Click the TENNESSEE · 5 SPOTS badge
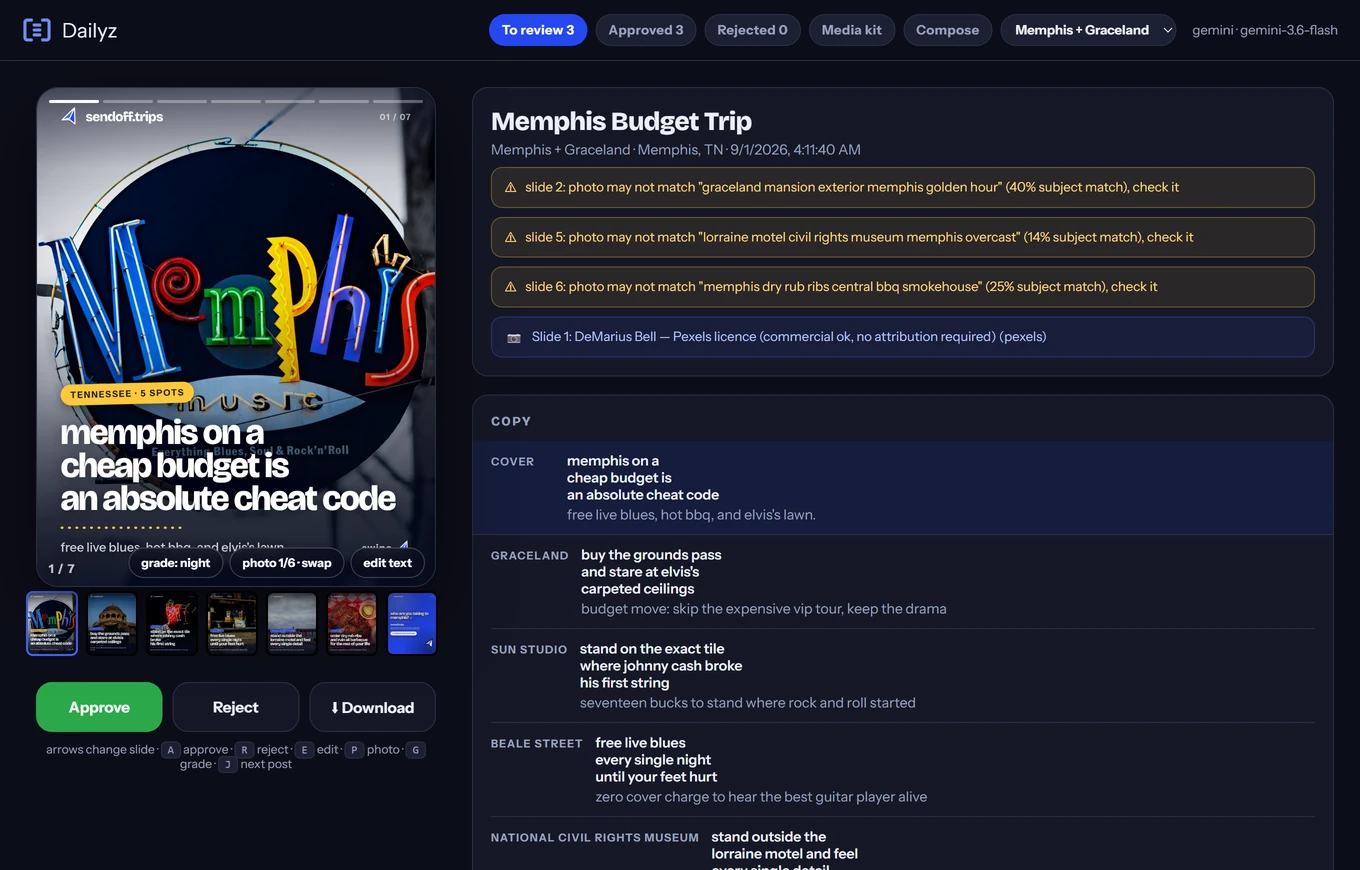The width and height of the screenshot is (1360, 870). coord(127,394)
